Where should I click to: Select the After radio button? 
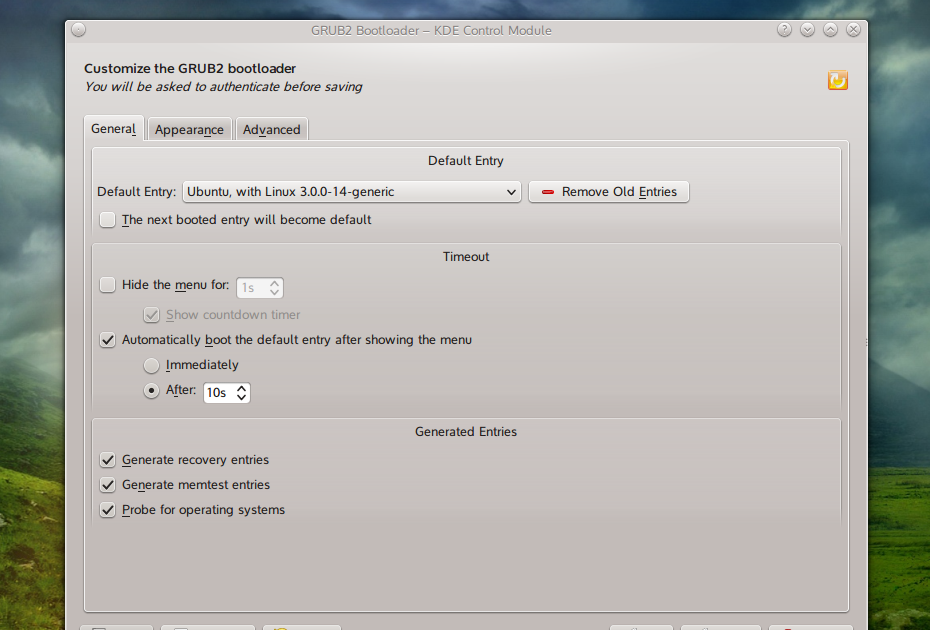pos(151,392)
